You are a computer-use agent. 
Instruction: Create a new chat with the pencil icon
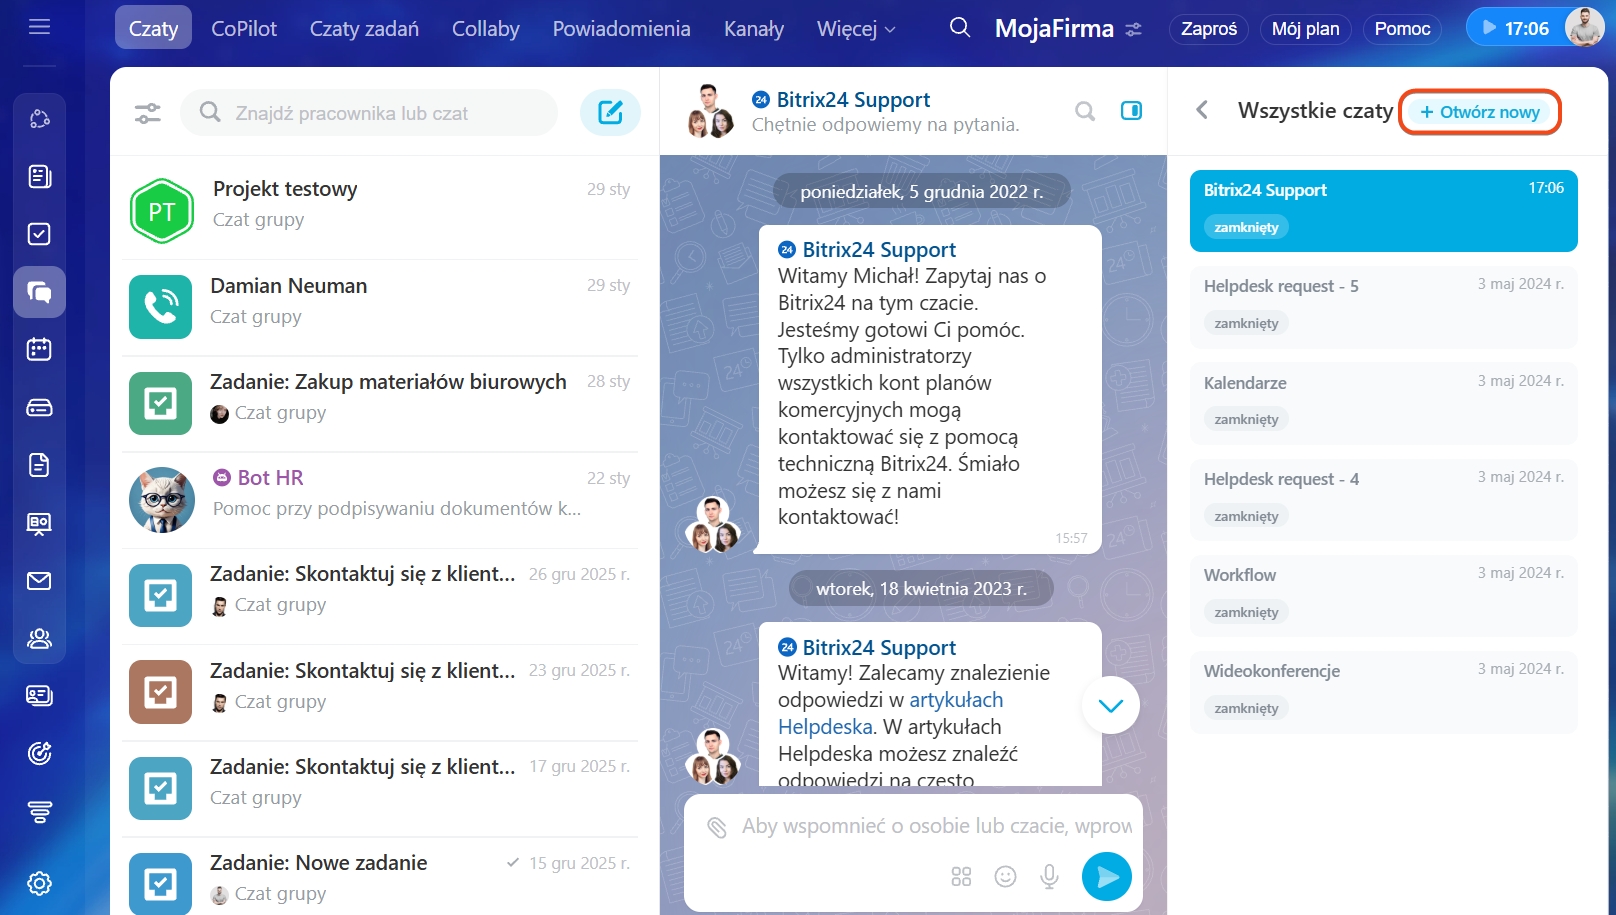(x=610, y=112)
